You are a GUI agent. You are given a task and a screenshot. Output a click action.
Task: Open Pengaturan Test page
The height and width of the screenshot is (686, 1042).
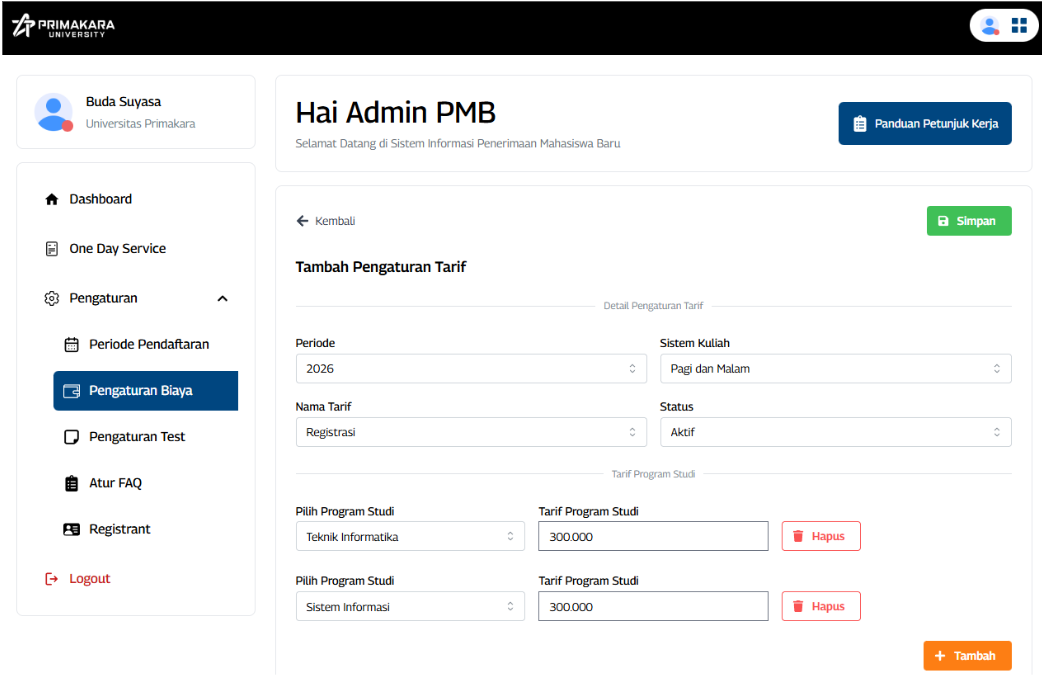(x=137, y=437)
